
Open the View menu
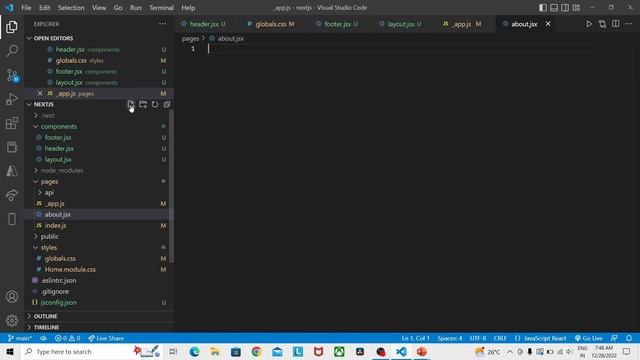(99, 8)
